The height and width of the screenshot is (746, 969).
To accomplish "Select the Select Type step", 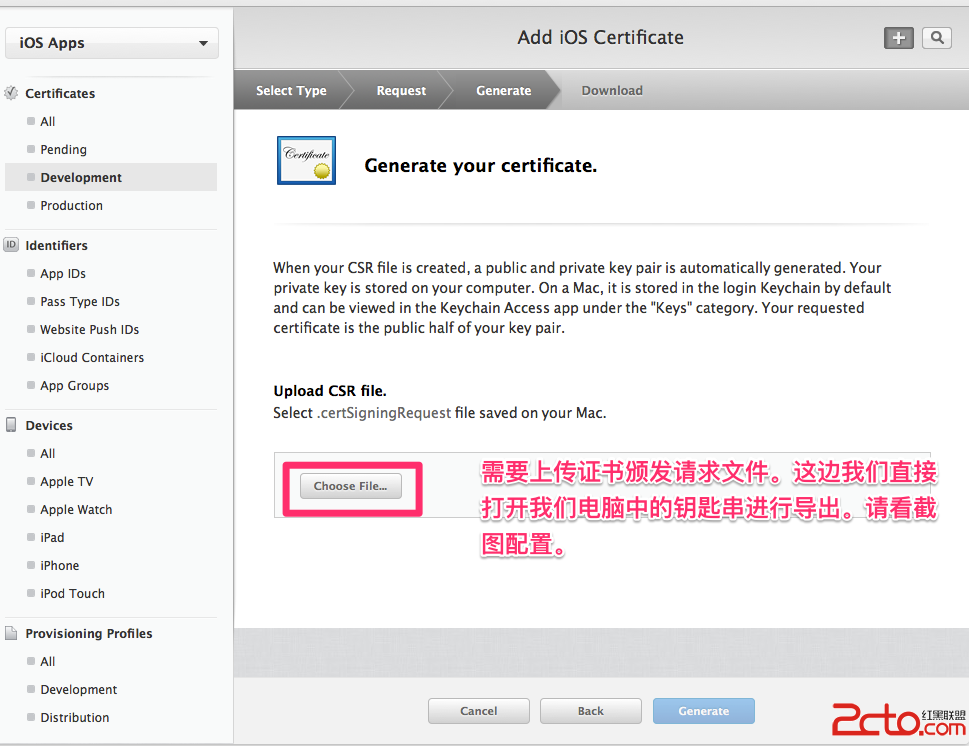I will point(291,90).
